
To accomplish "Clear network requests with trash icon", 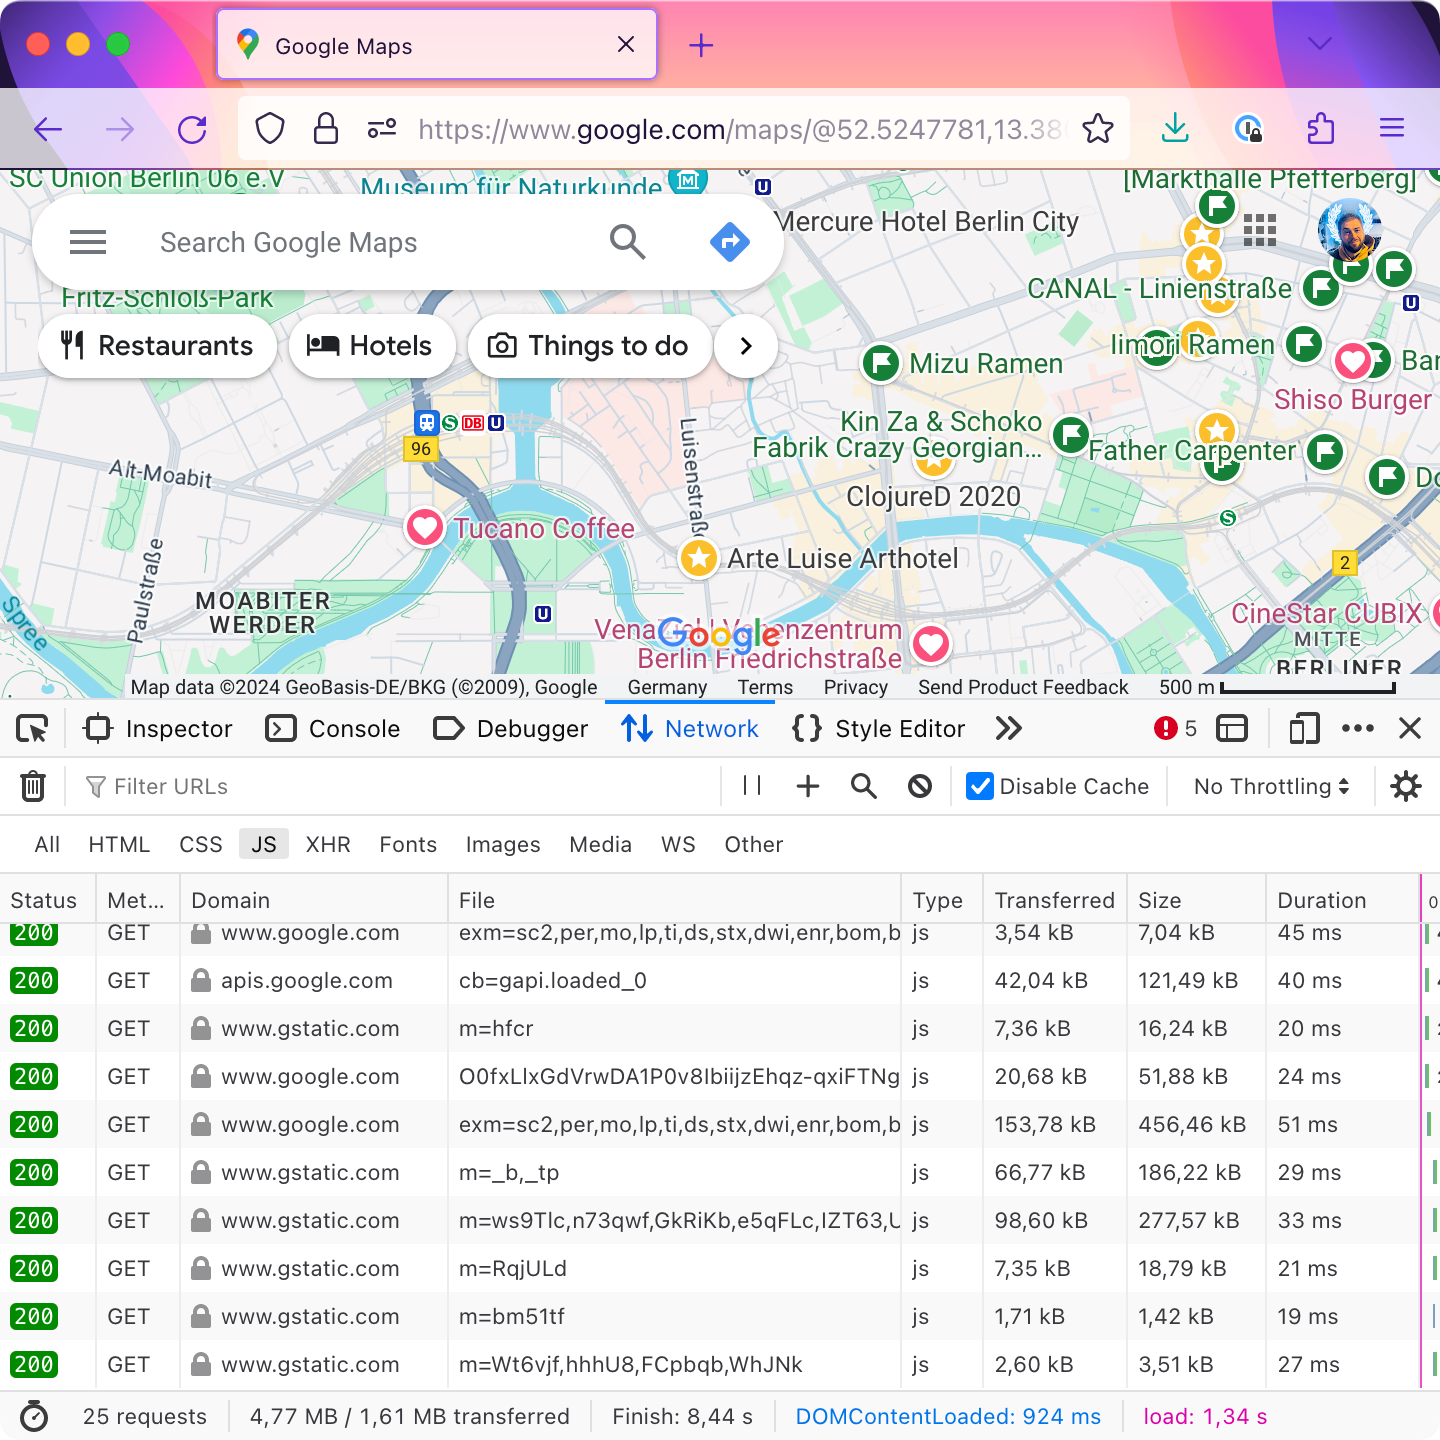I will (x=33, y=787).
